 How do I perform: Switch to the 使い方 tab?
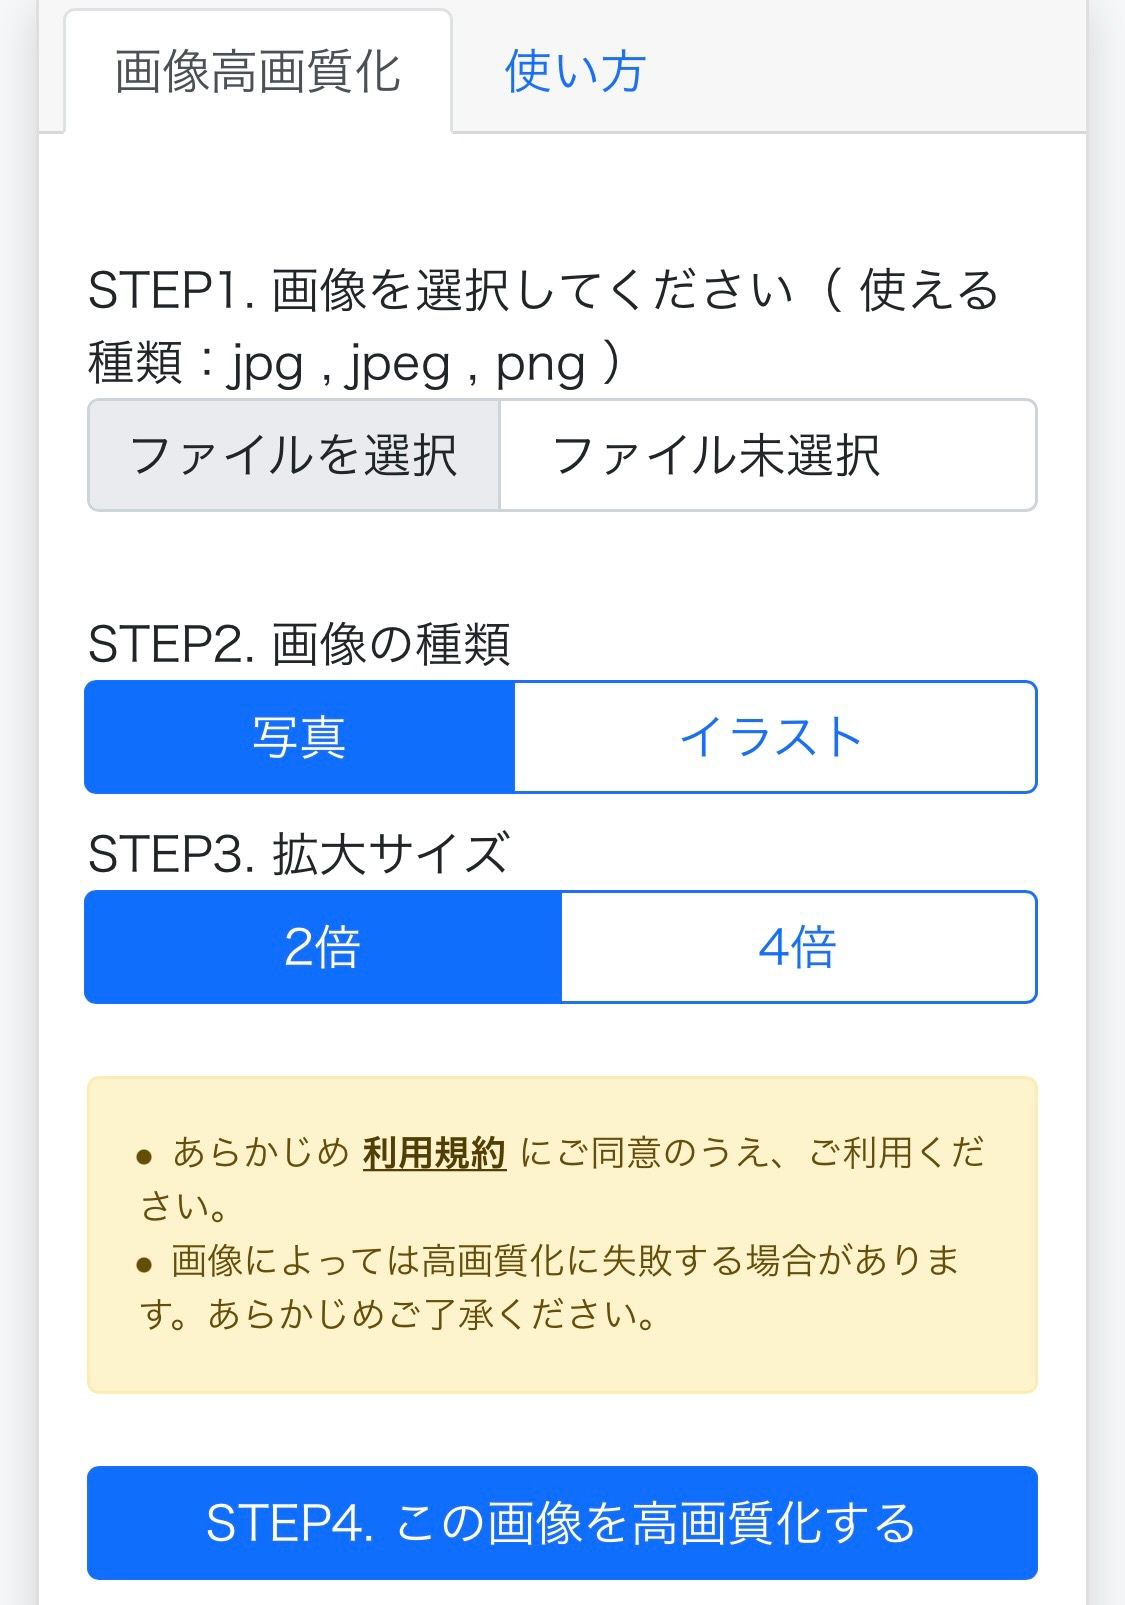[575, 73]
